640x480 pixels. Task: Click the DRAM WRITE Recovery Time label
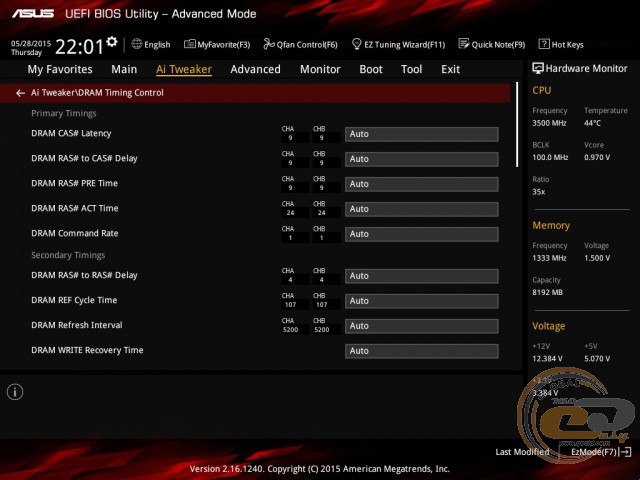pyautogui.click(x=87, y=350)
